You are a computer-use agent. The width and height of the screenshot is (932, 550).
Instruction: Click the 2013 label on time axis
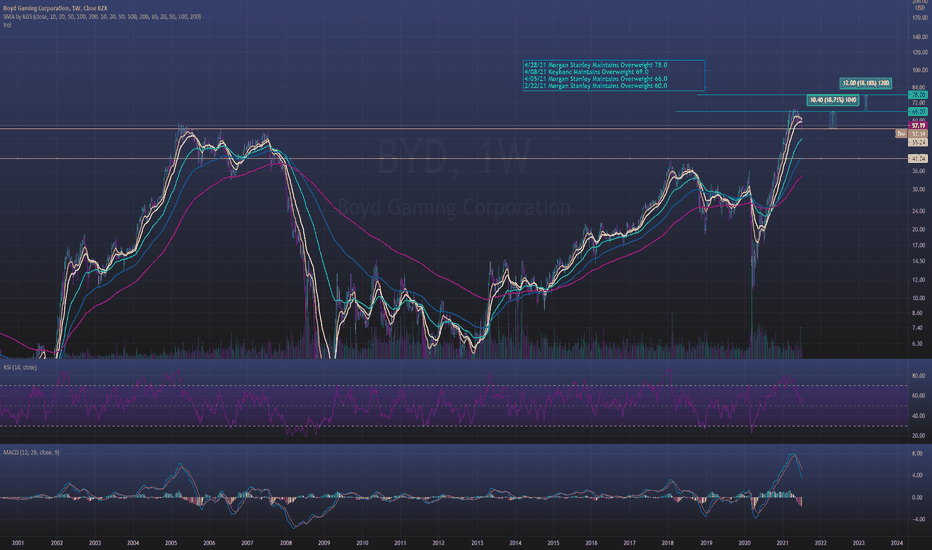coord(477,543)
